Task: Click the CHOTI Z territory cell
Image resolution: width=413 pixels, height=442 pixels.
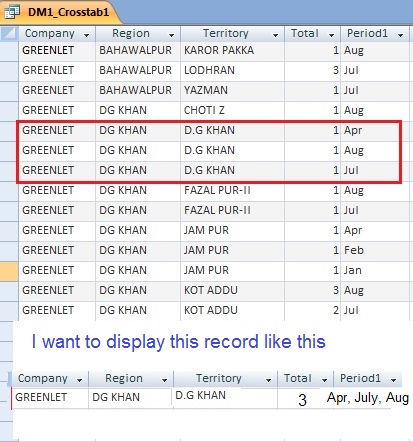Action: click(x=232, y=111)
